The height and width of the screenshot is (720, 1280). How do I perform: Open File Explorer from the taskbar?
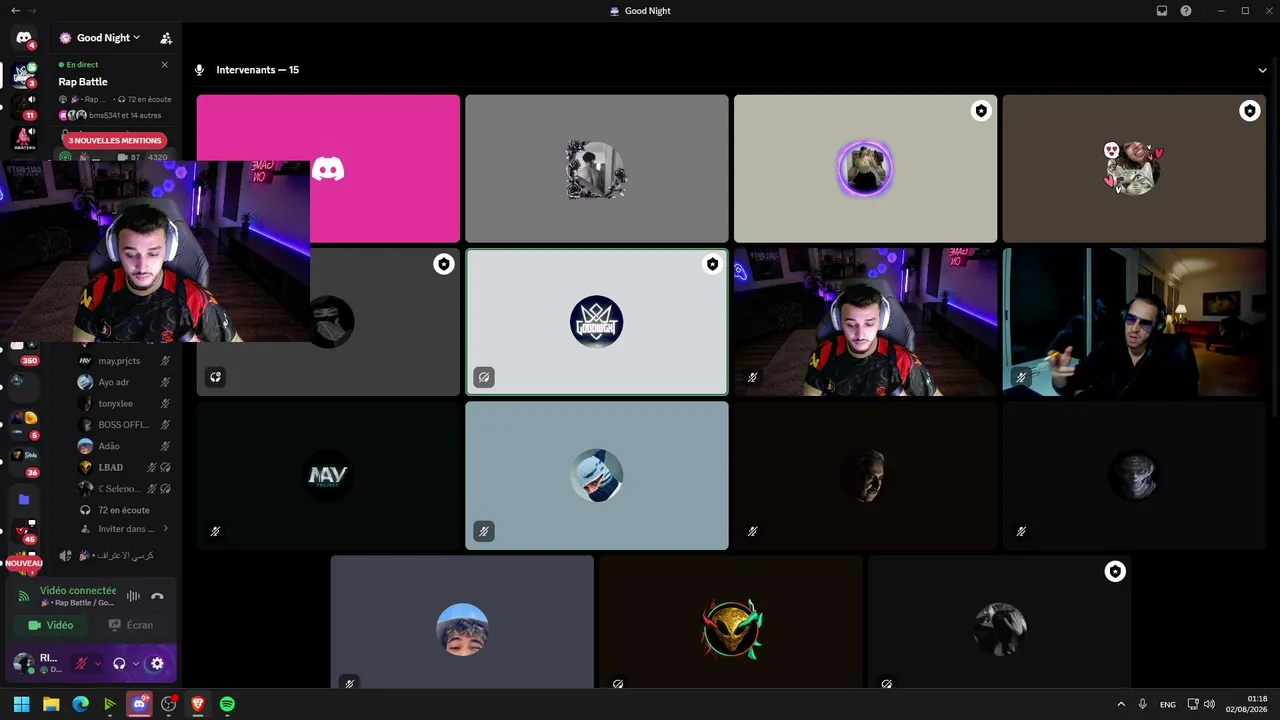pos(51,704)
